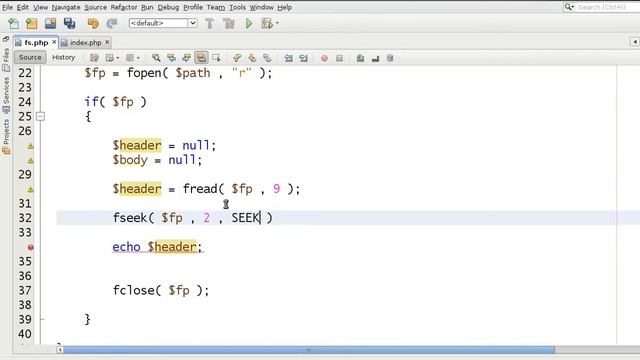The image size is (640, 360).
Task: Open the Tools menu
Action: (237, 7)
